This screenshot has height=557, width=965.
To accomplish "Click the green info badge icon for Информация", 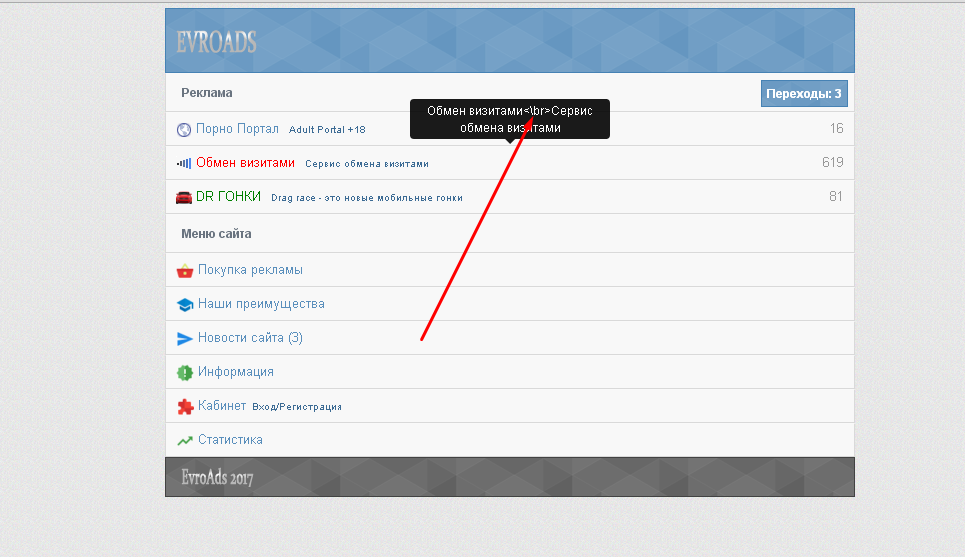I will tap(184, 372).
